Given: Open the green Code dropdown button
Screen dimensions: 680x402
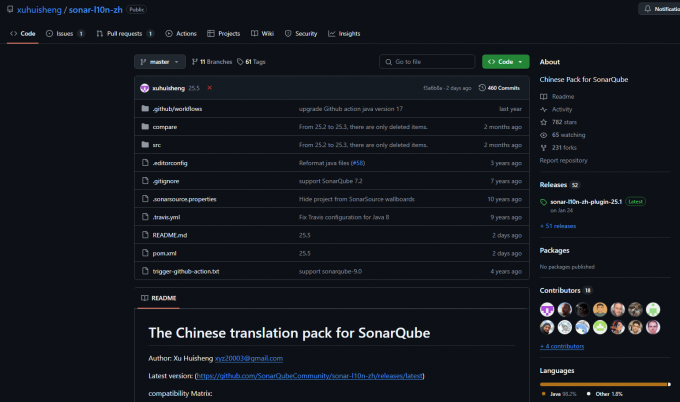Looking at the screenshot, I should tap(505, 62).
